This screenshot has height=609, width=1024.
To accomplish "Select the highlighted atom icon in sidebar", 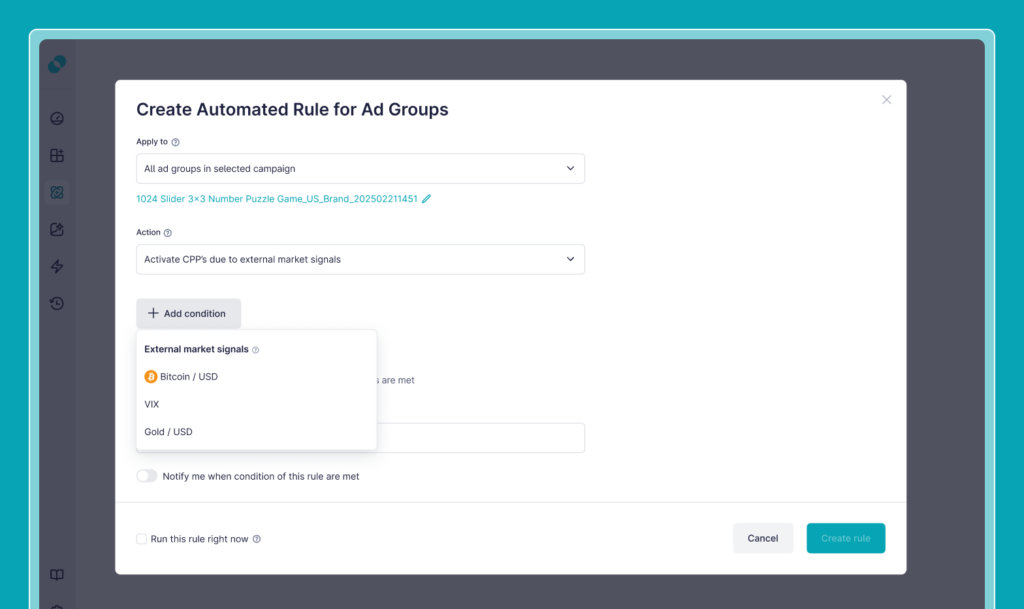I will click(x=57, y=193).
